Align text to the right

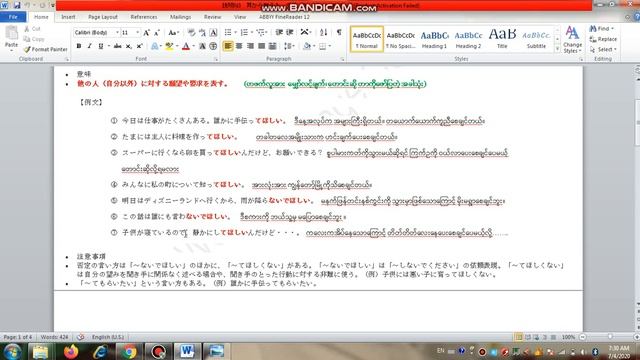coord(250,46)
